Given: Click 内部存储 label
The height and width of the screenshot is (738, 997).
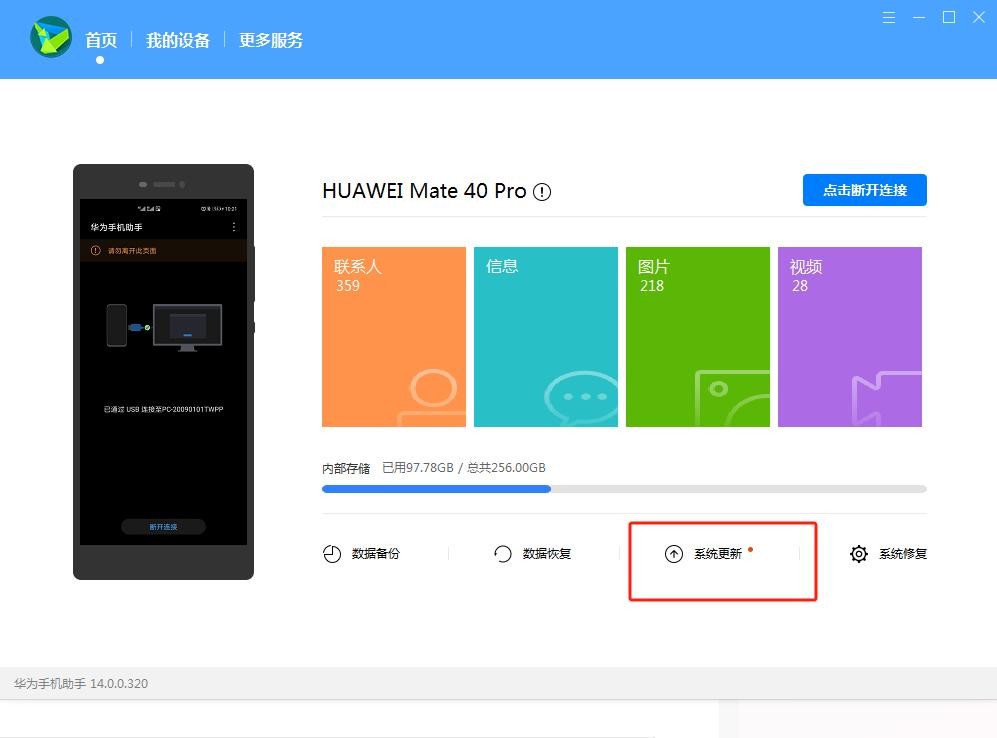Looking at the screenshot, I should (346, 468).
